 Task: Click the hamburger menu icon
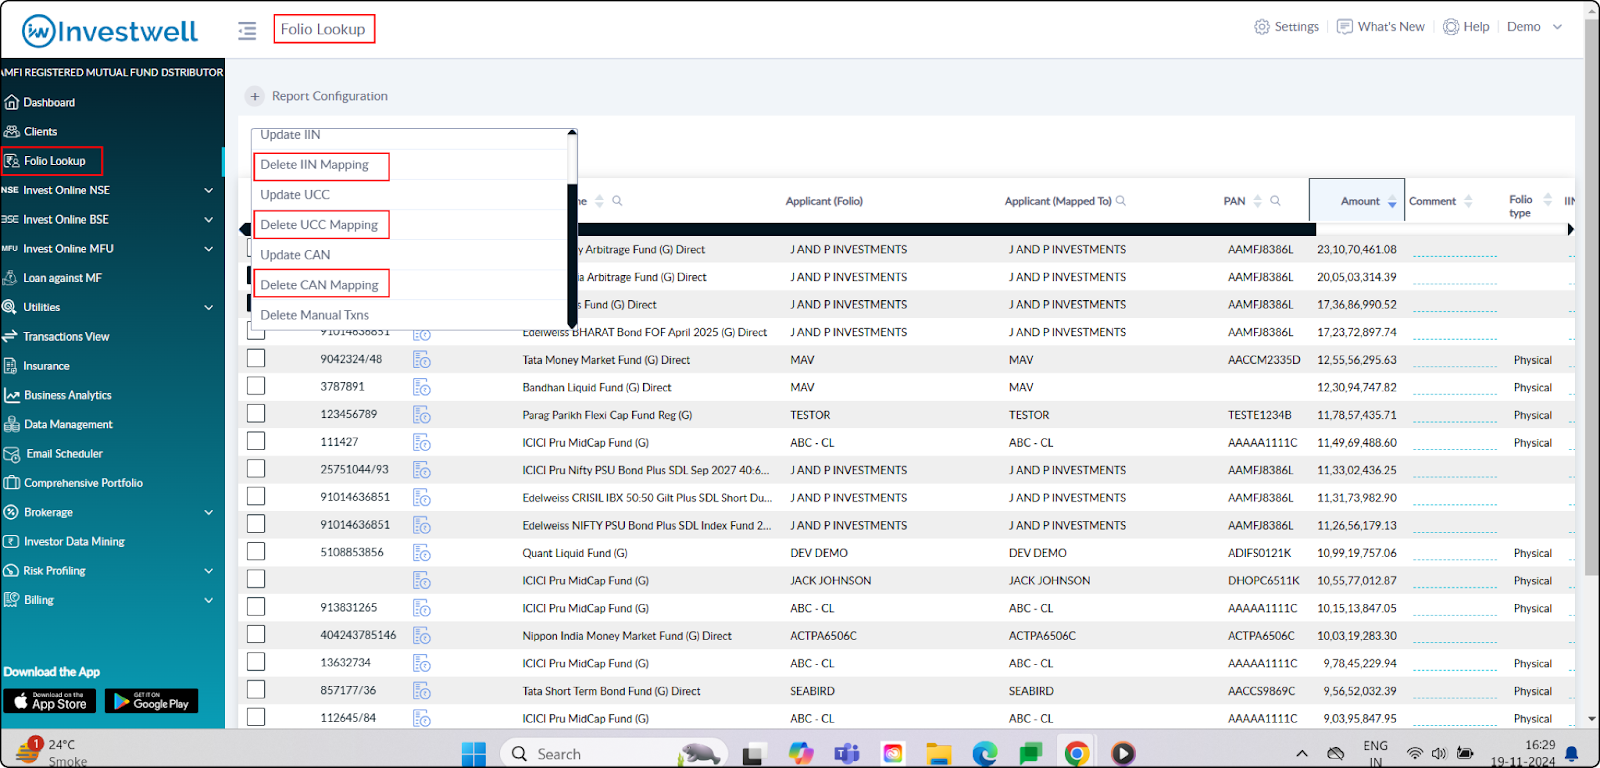pyautogui.click(x=247, y=31)
